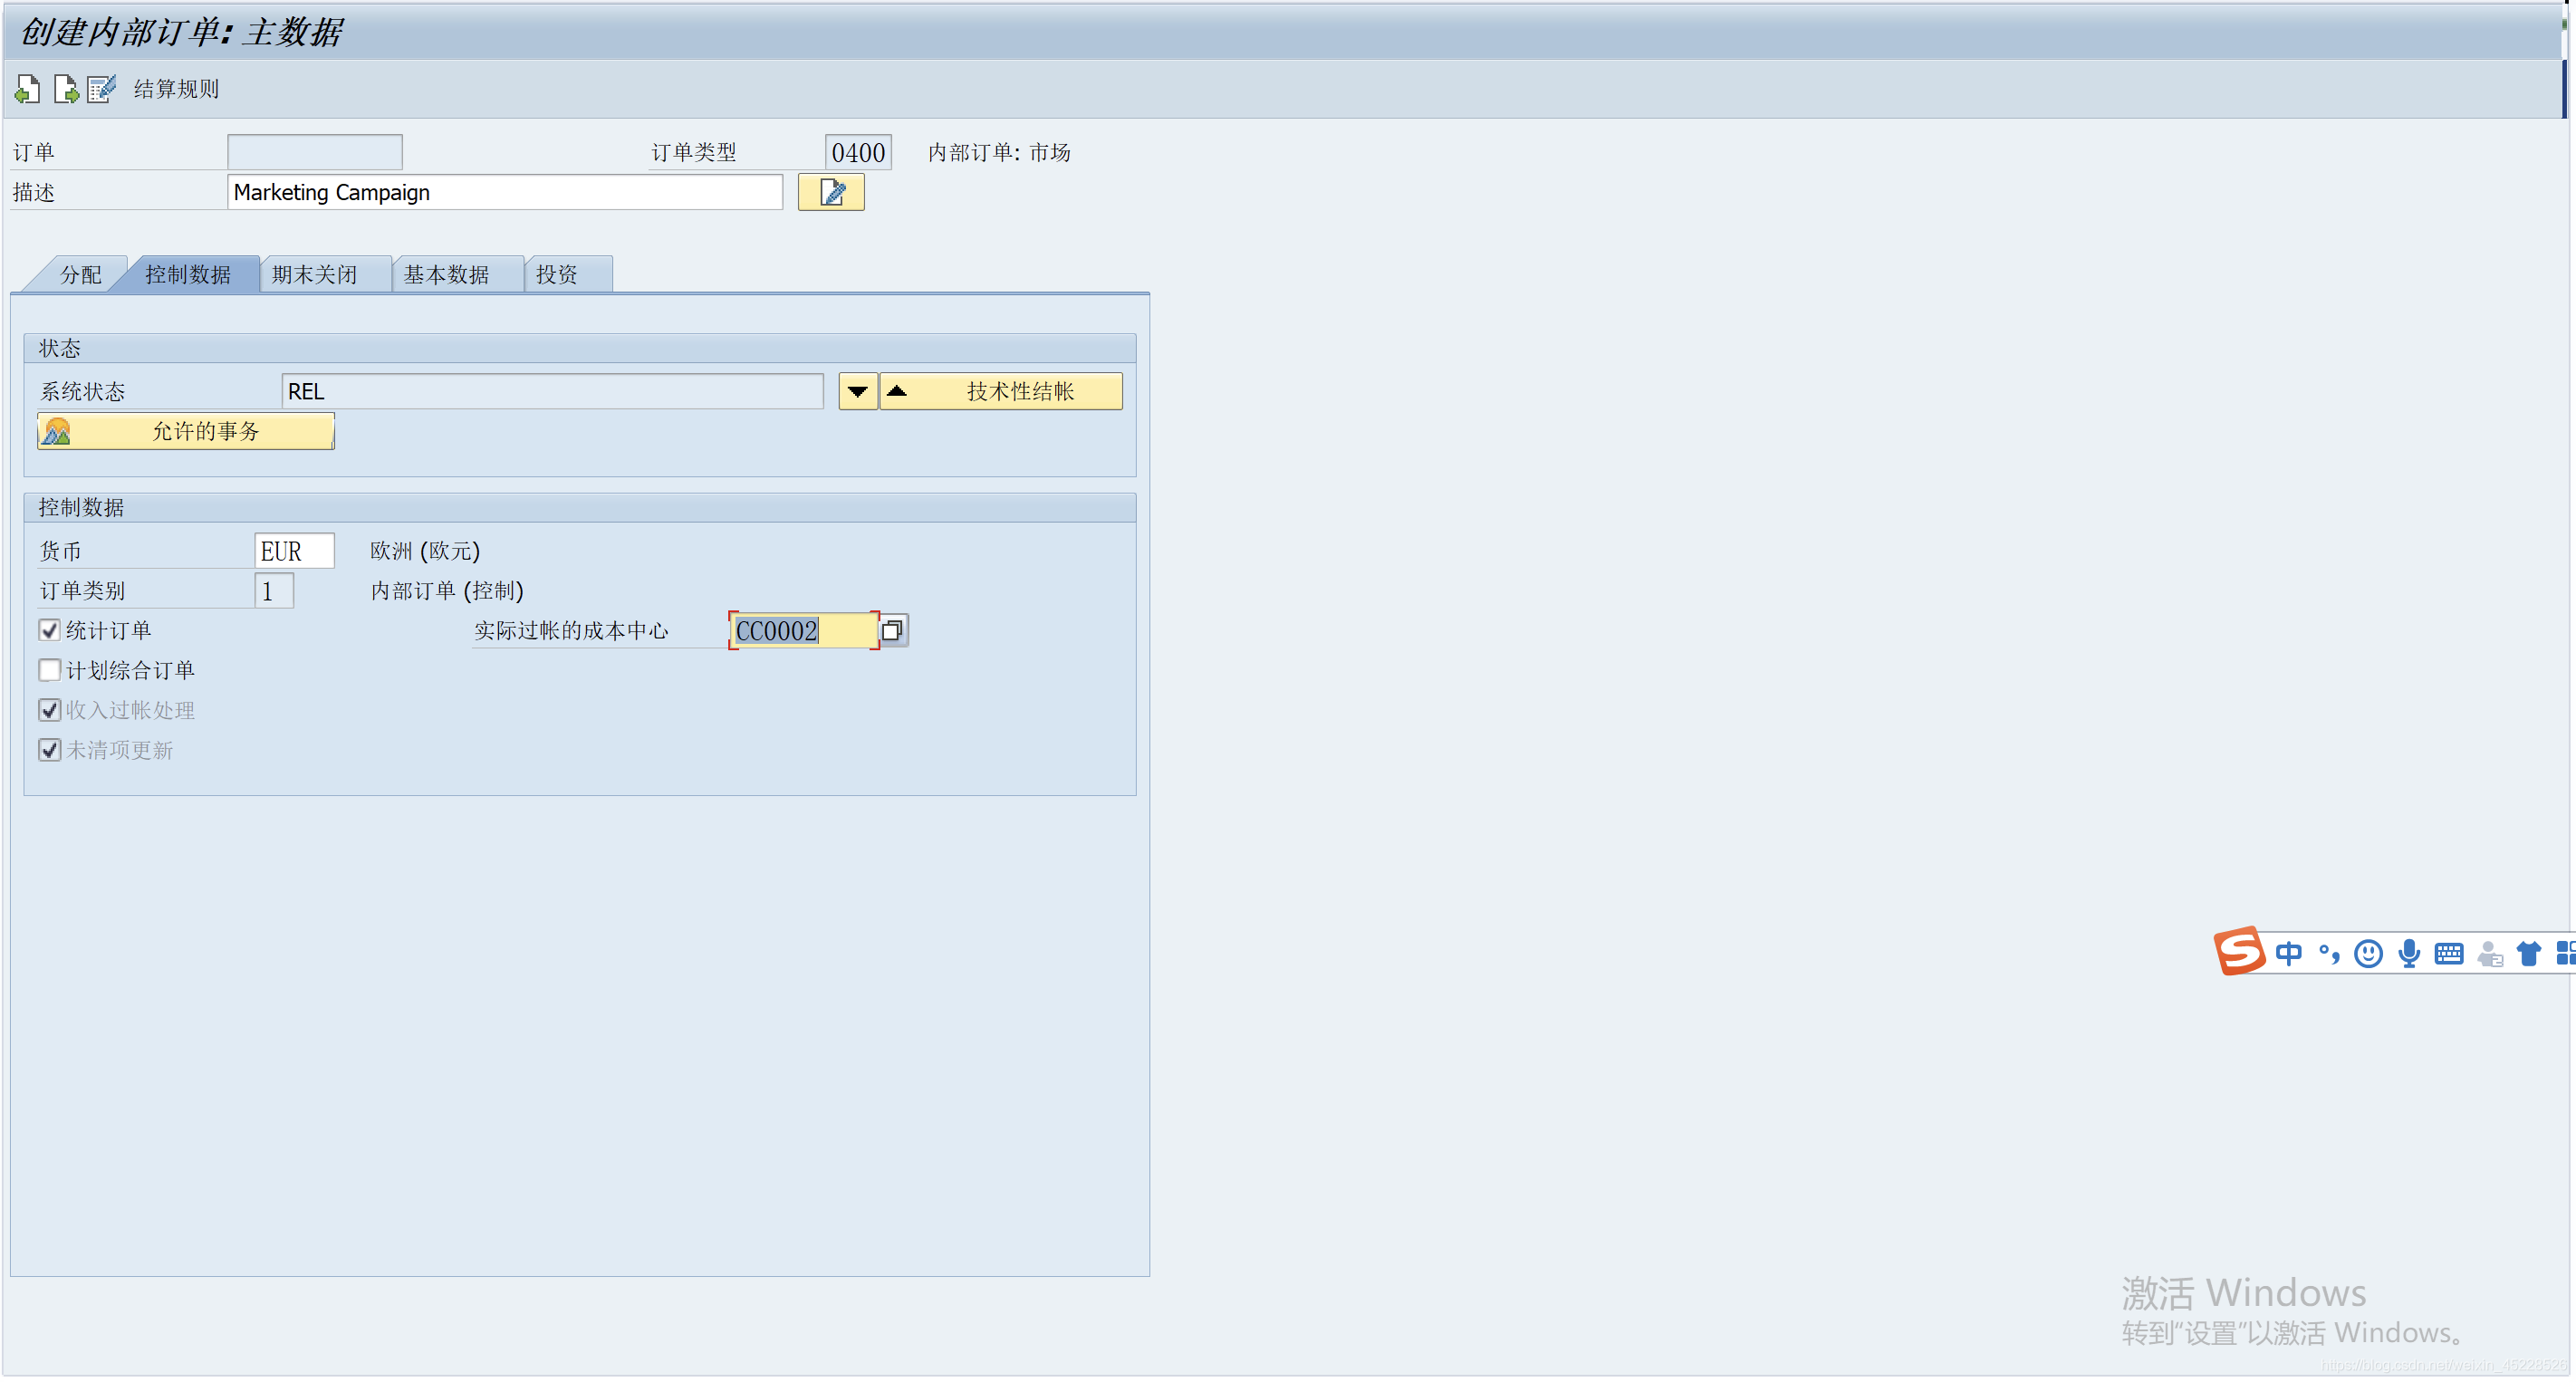Click the down arrow next to system status
2576x1382 pixels.
click(x=858, y=392)
